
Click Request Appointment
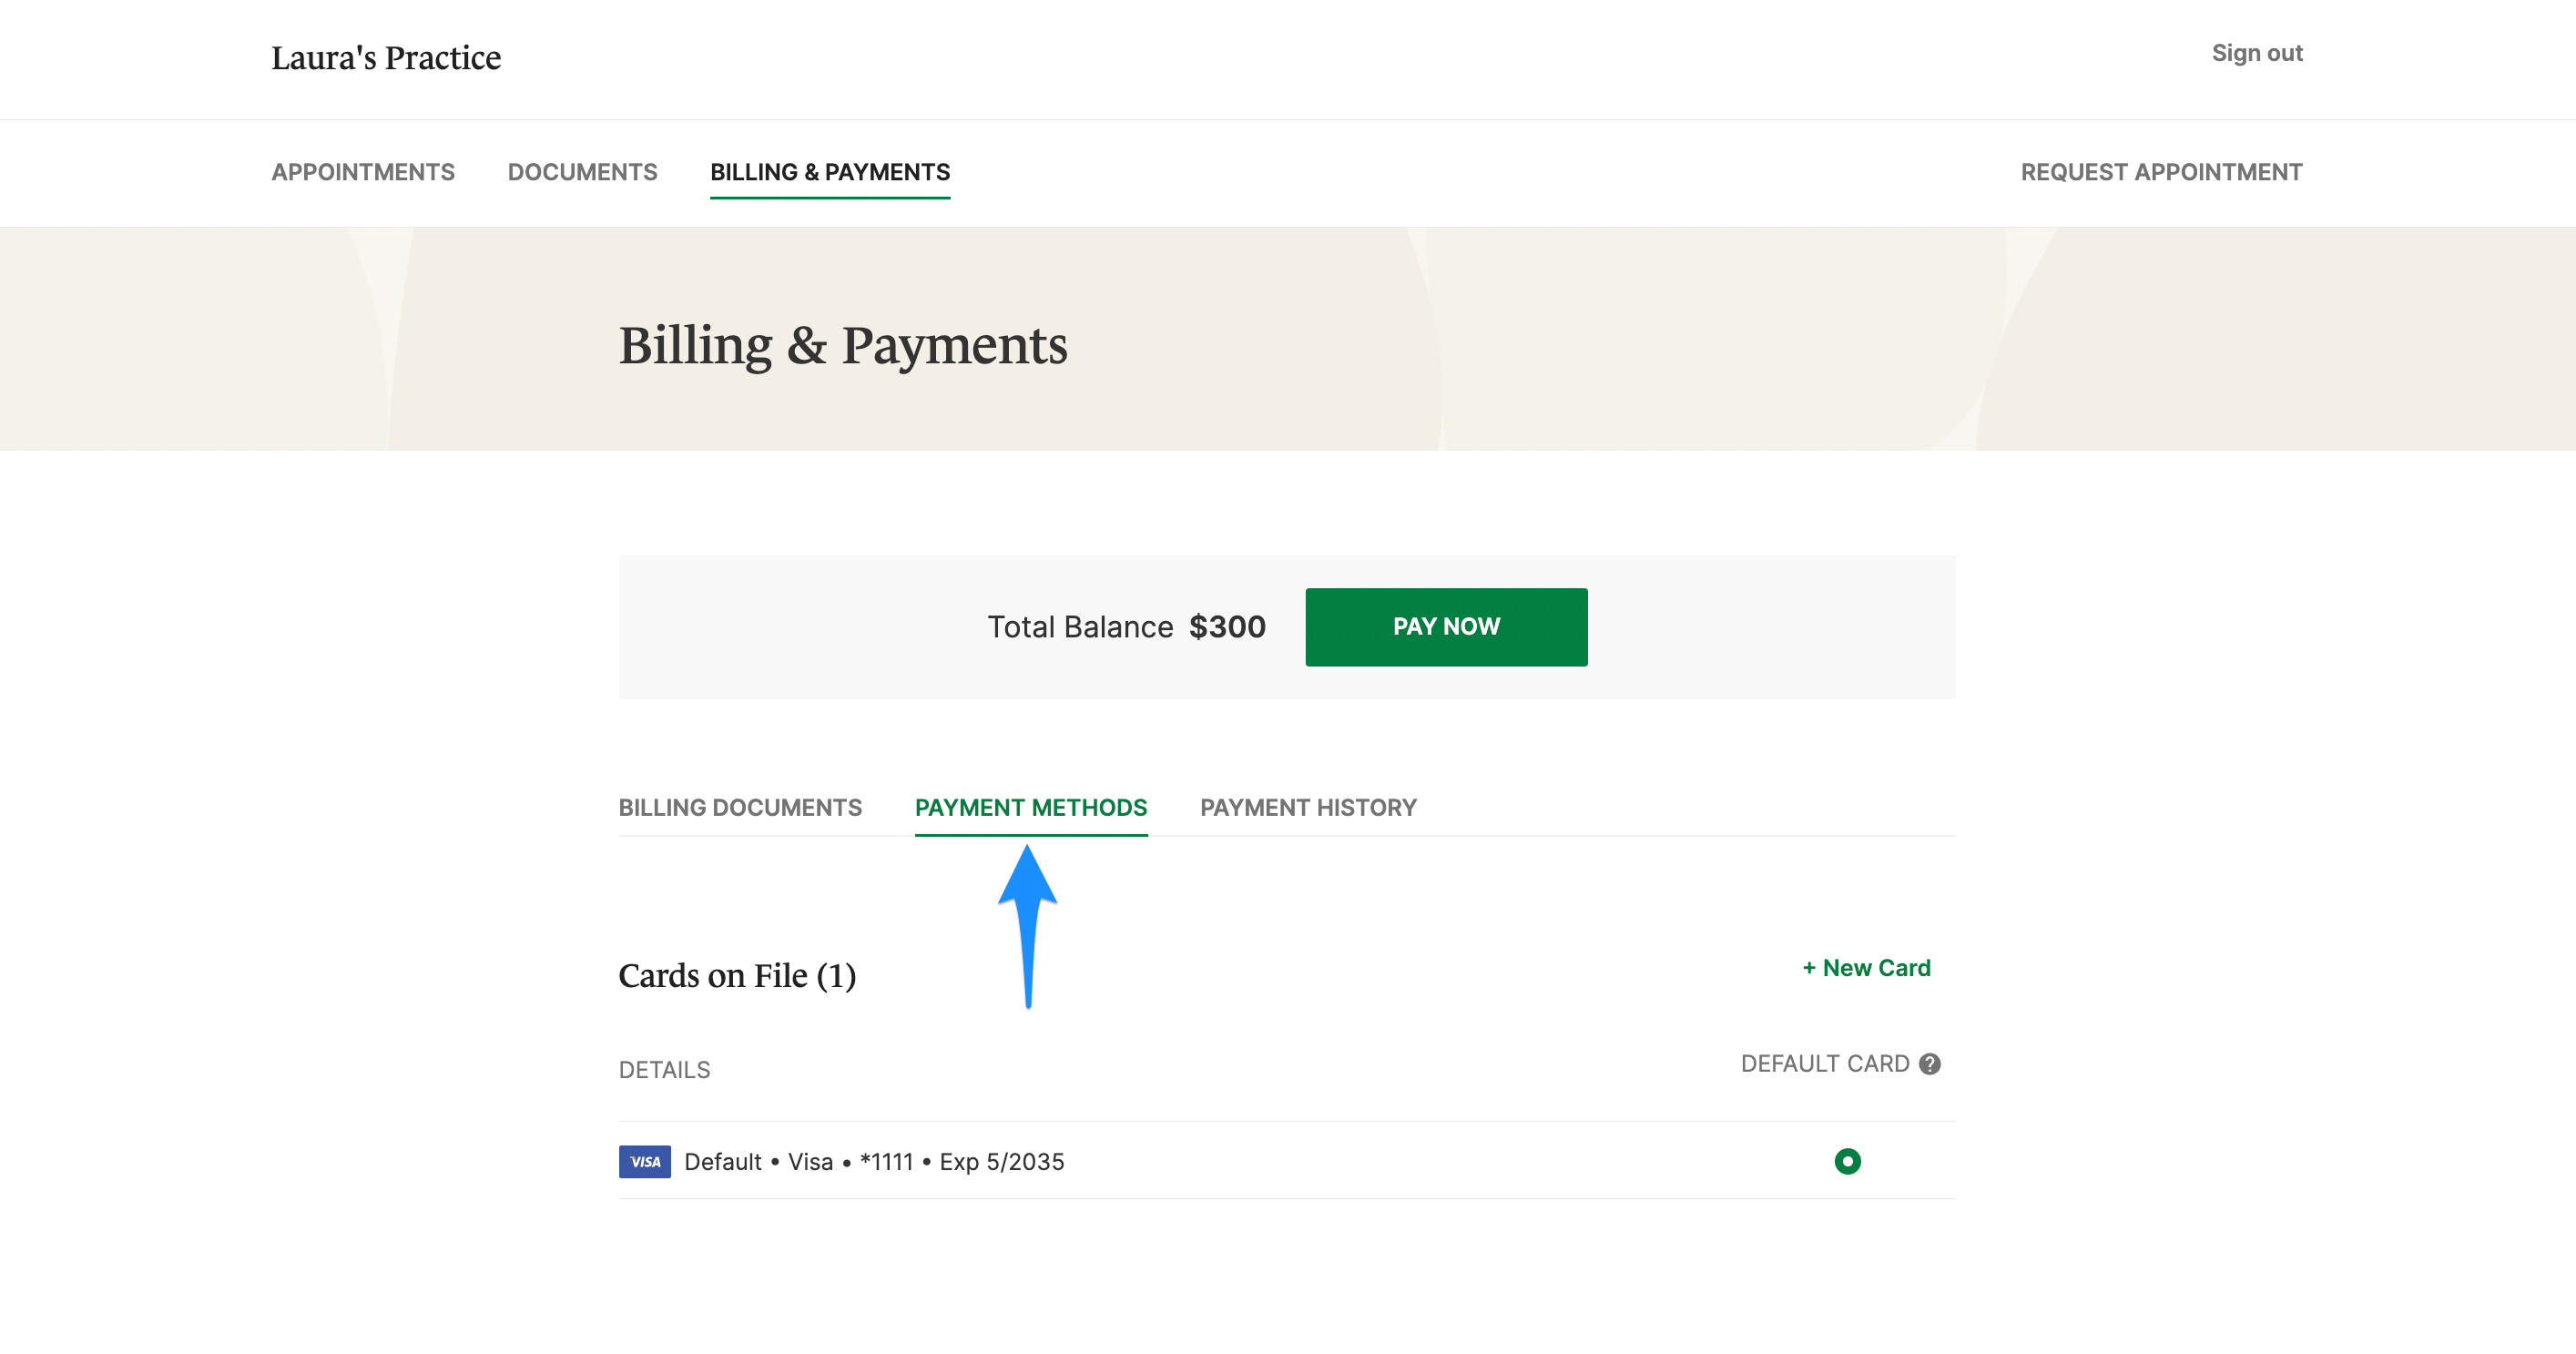pos(2161,172)
